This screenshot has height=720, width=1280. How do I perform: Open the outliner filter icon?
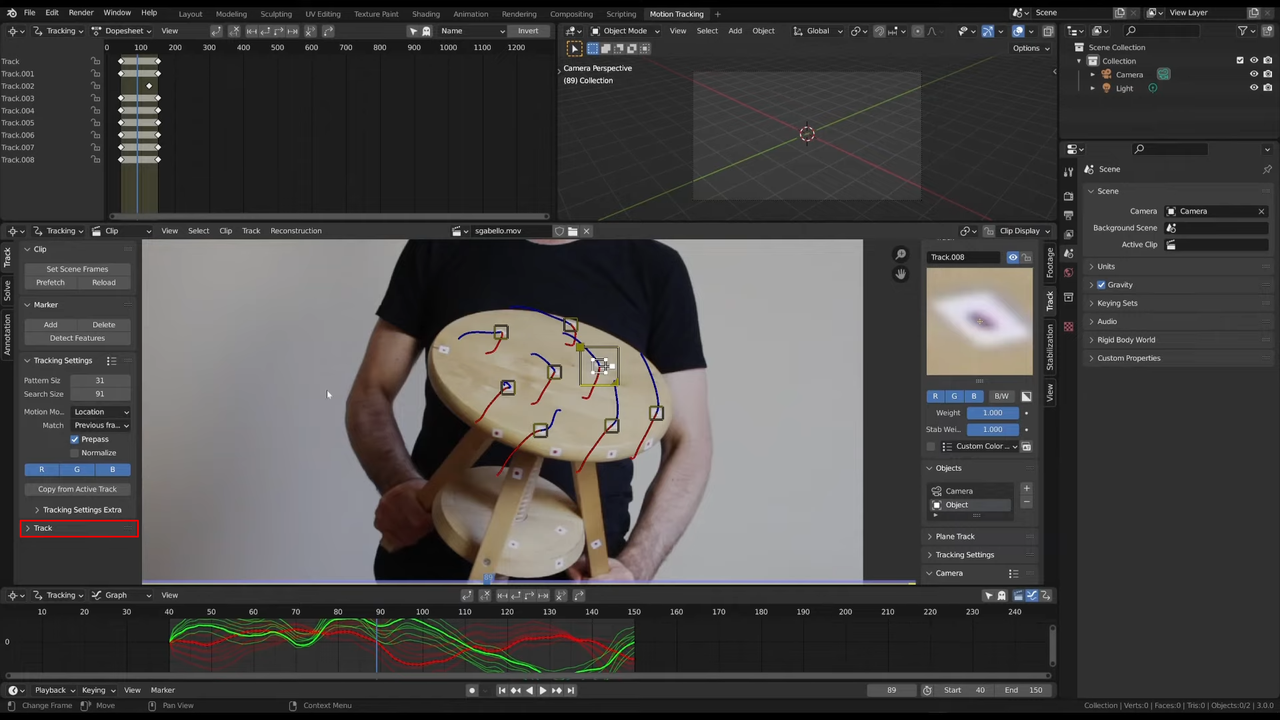(x=1243, y=31)
